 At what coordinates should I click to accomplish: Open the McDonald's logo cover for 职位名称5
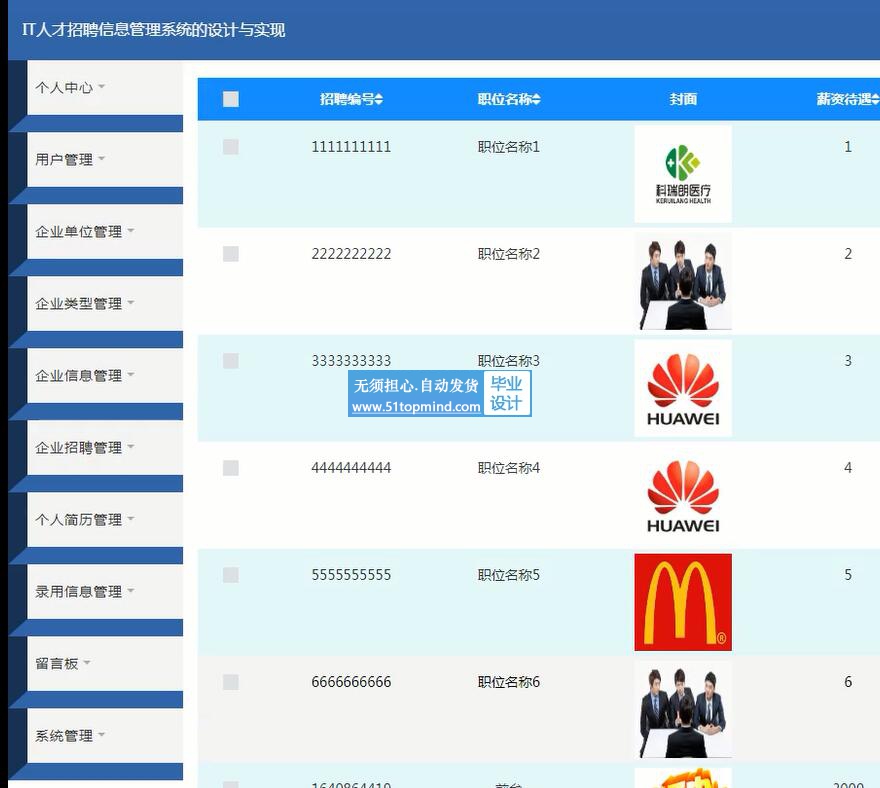pyautogui.click(x=683, y=602)
